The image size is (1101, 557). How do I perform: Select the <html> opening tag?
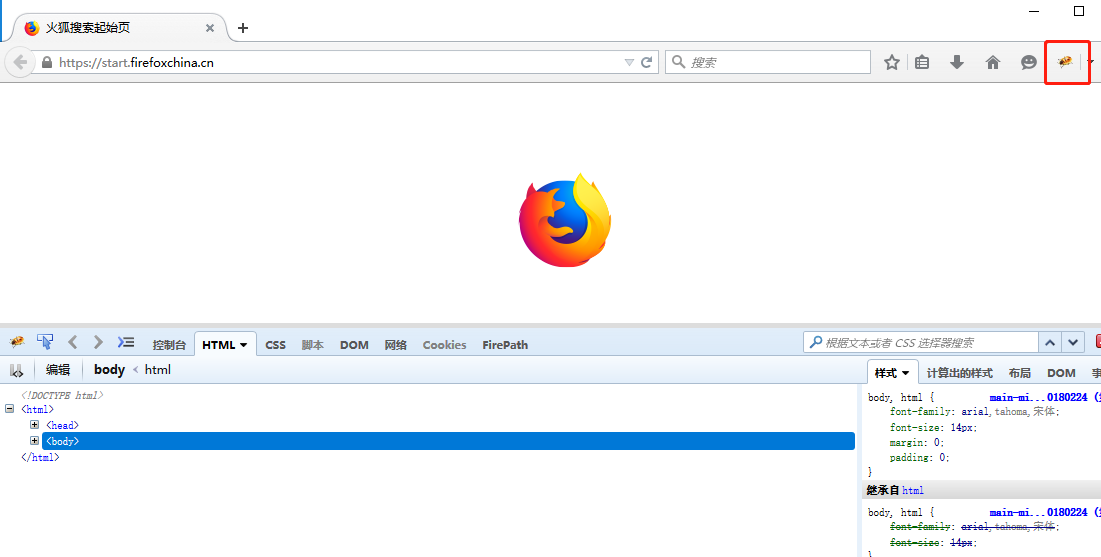pyautogui.click(x=37, y=409)
